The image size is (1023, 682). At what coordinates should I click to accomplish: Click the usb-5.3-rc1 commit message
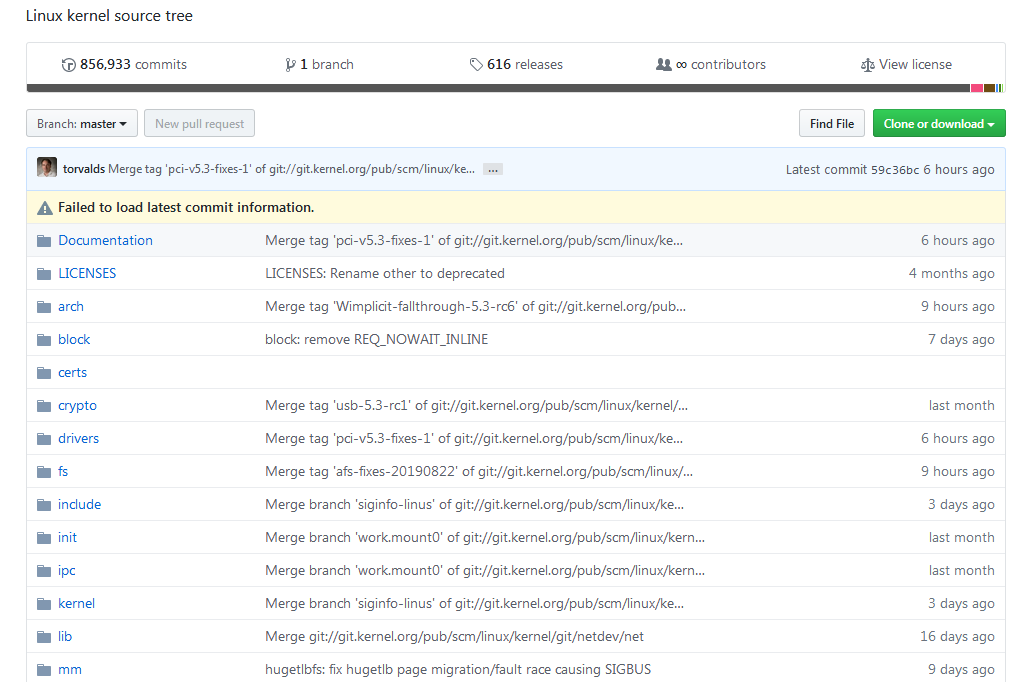tap(476, 406)
